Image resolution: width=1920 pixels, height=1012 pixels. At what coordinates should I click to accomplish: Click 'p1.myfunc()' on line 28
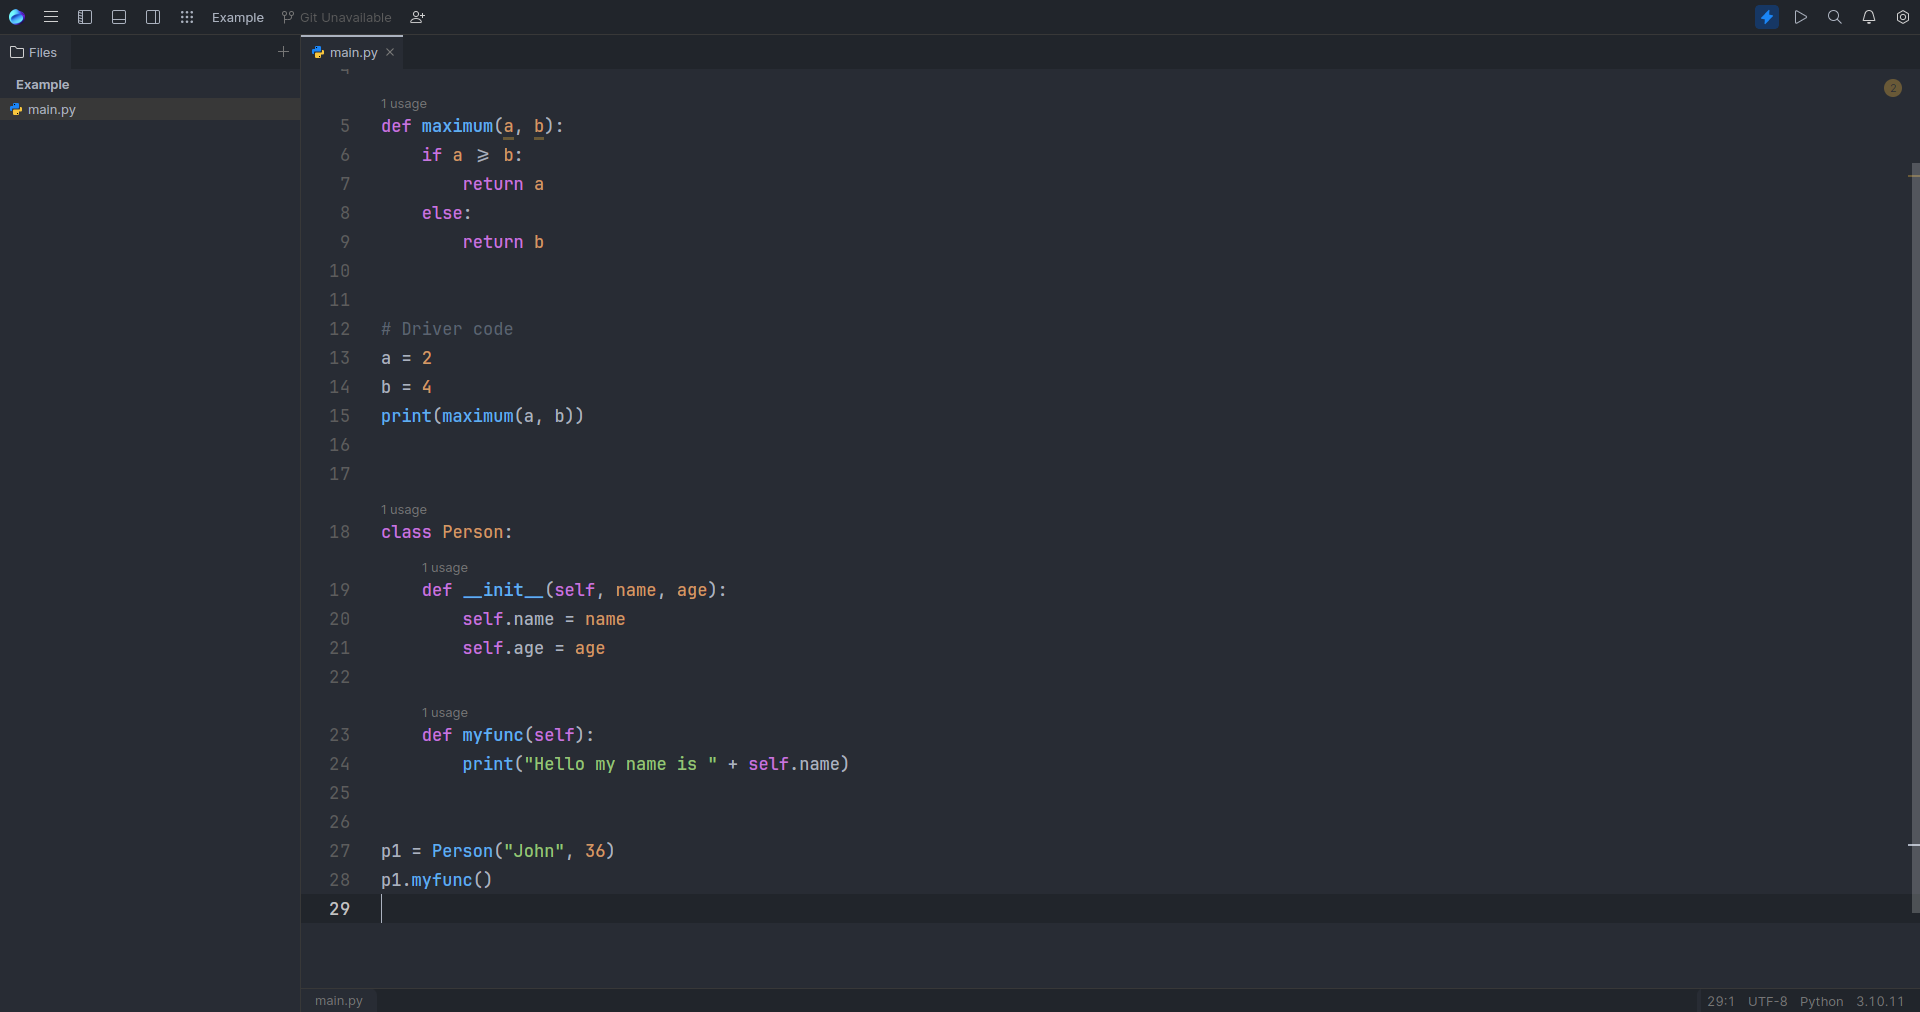[x=436, y=880]
